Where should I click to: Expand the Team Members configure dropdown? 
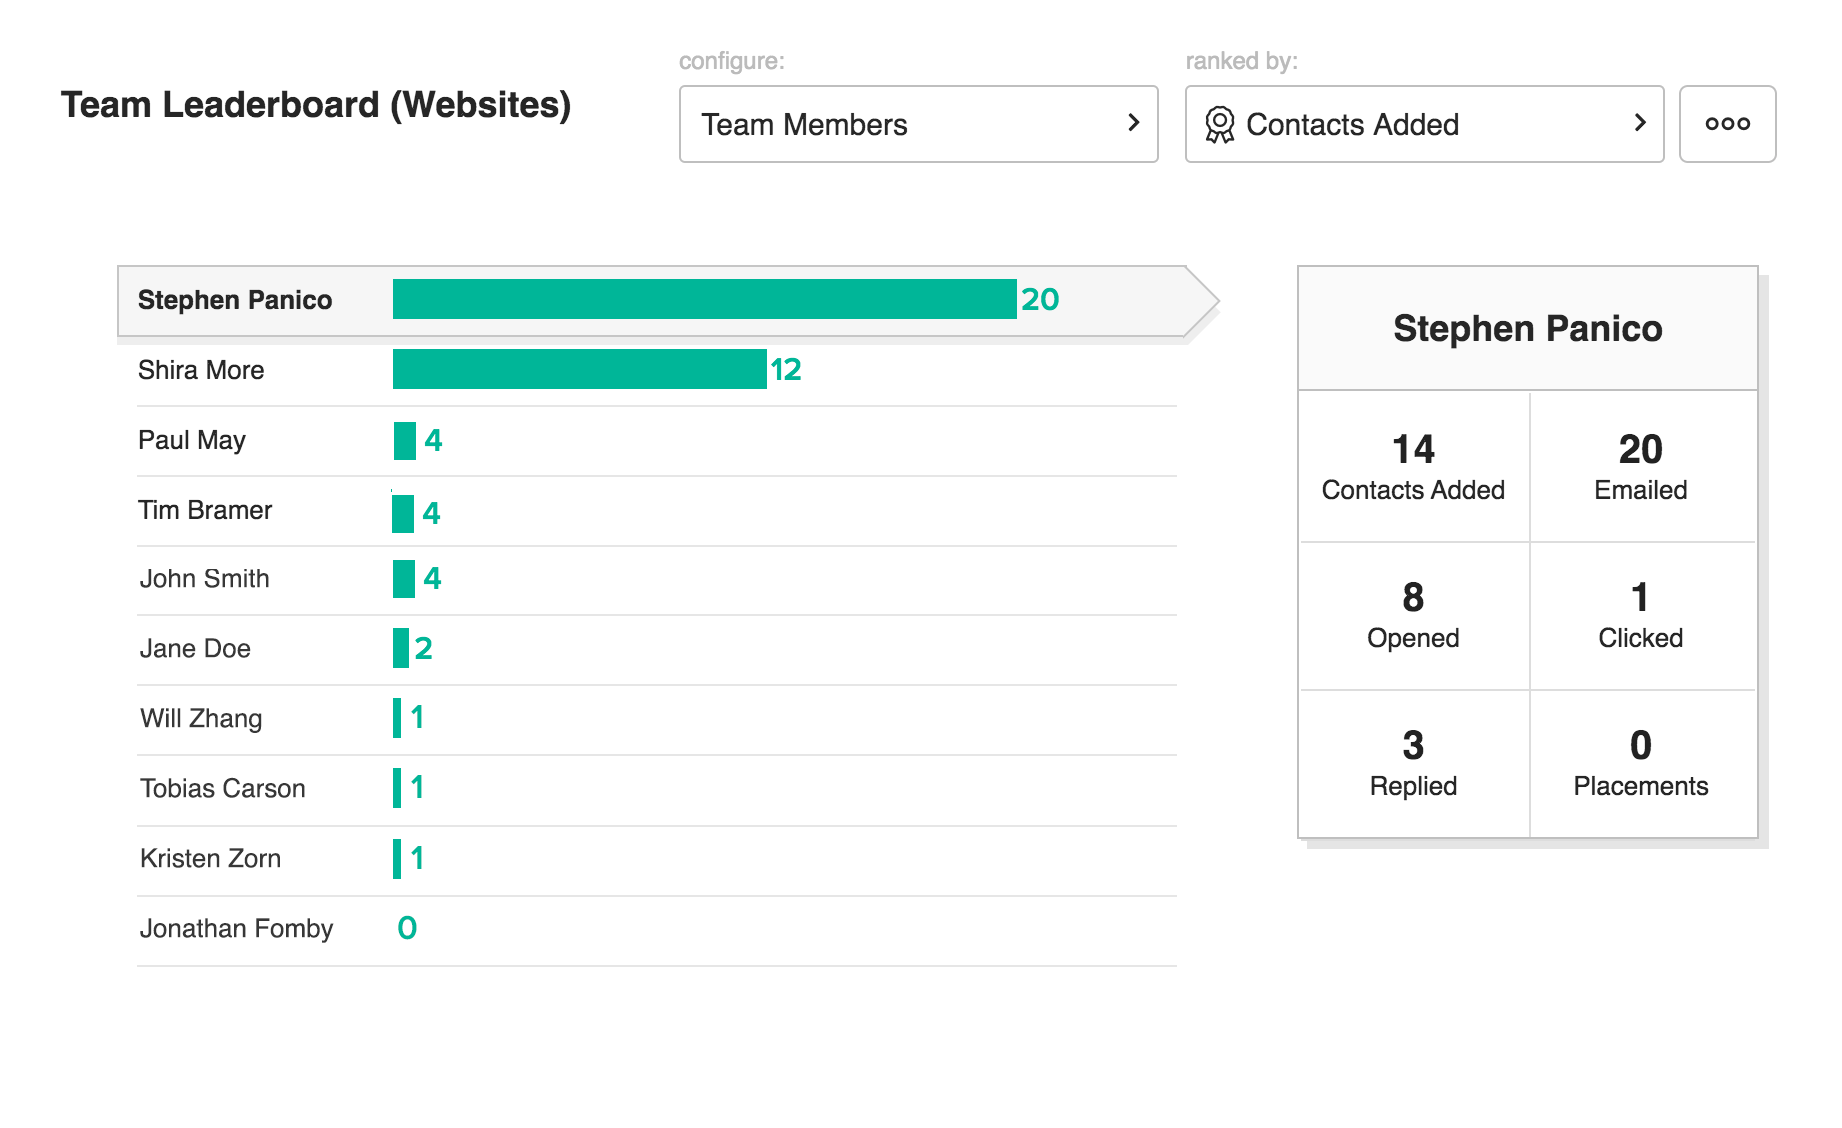click(918, 124)
